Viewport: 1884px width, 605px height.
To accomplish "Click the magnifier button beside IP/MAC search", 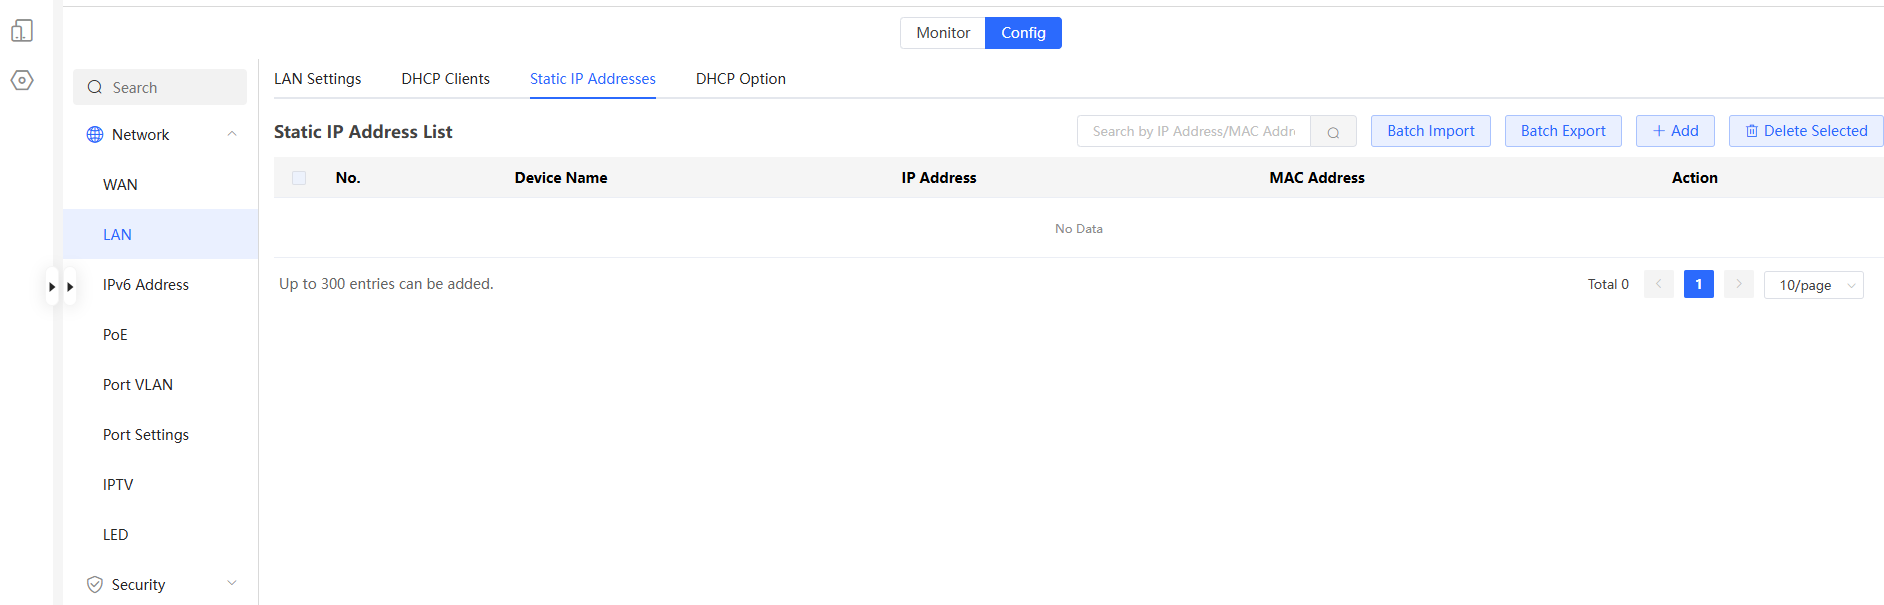I will (x=1333, y=132).
